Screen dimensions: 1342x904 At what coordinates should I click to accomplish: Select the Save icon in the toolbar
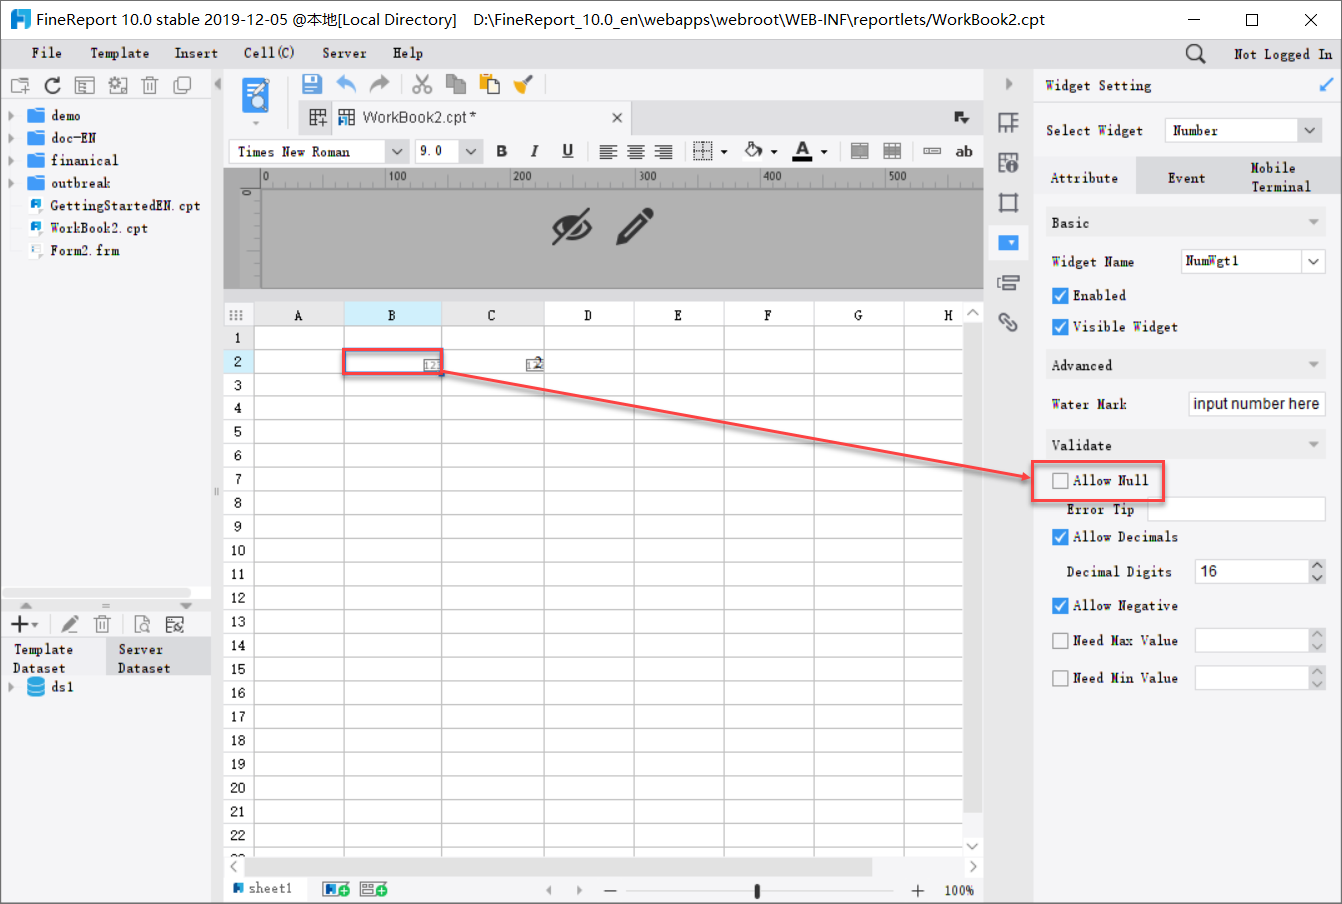coord(311,84)
